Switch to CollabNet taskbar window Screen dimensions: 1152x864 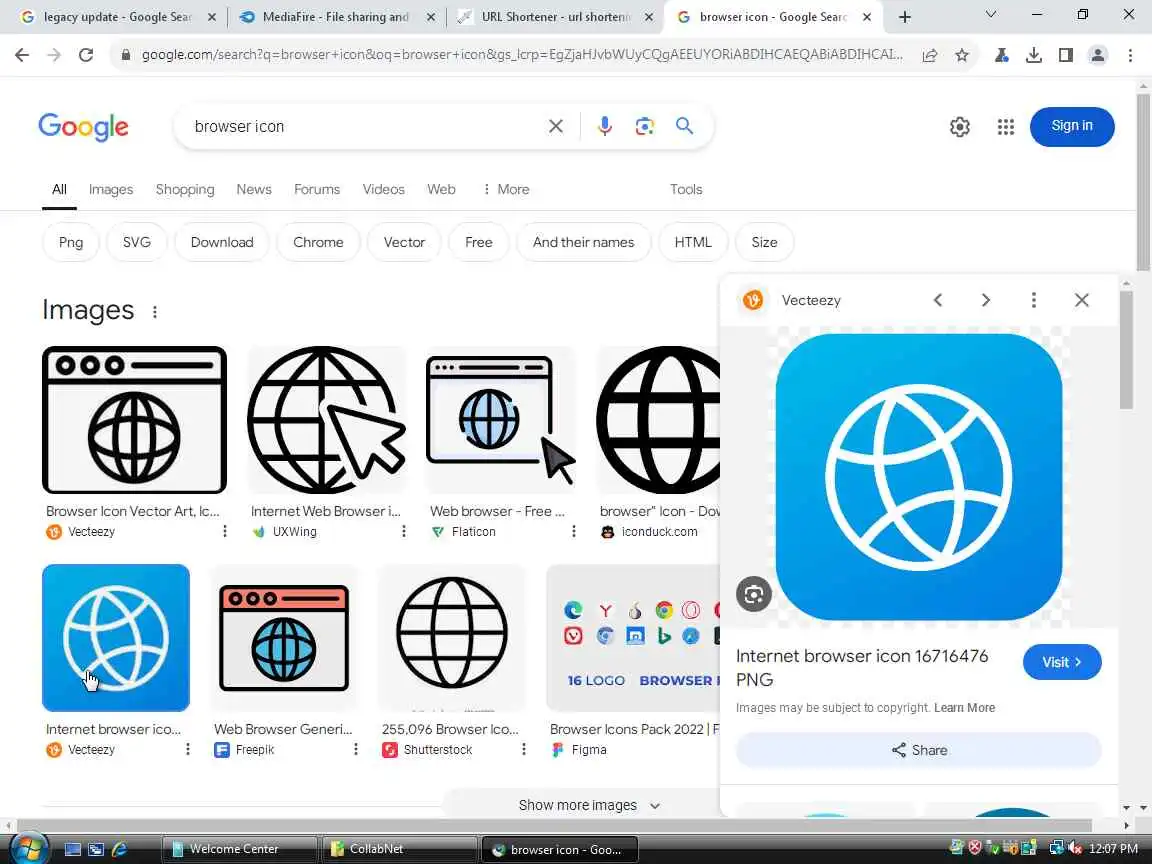click(x=399, y=849)
